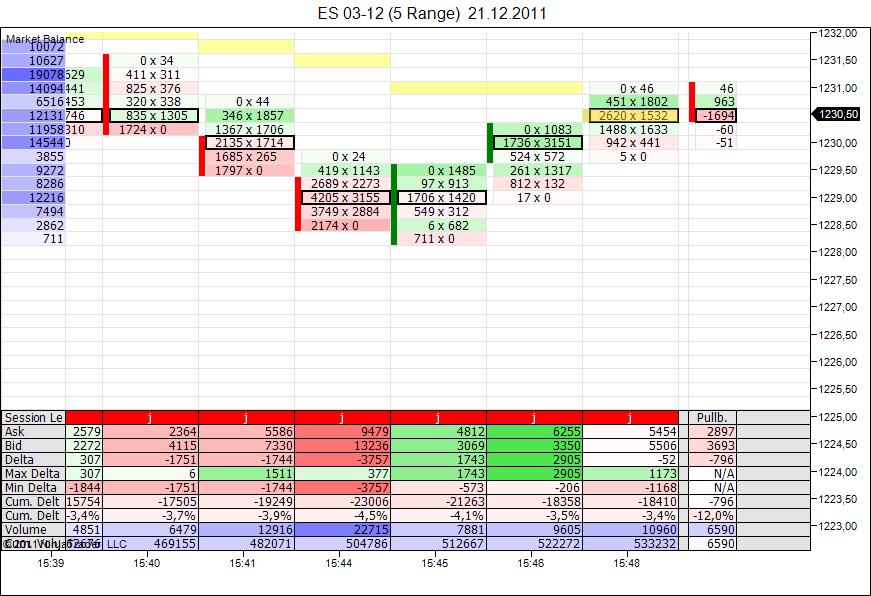Click pullback column value -1694

[717, 116]
